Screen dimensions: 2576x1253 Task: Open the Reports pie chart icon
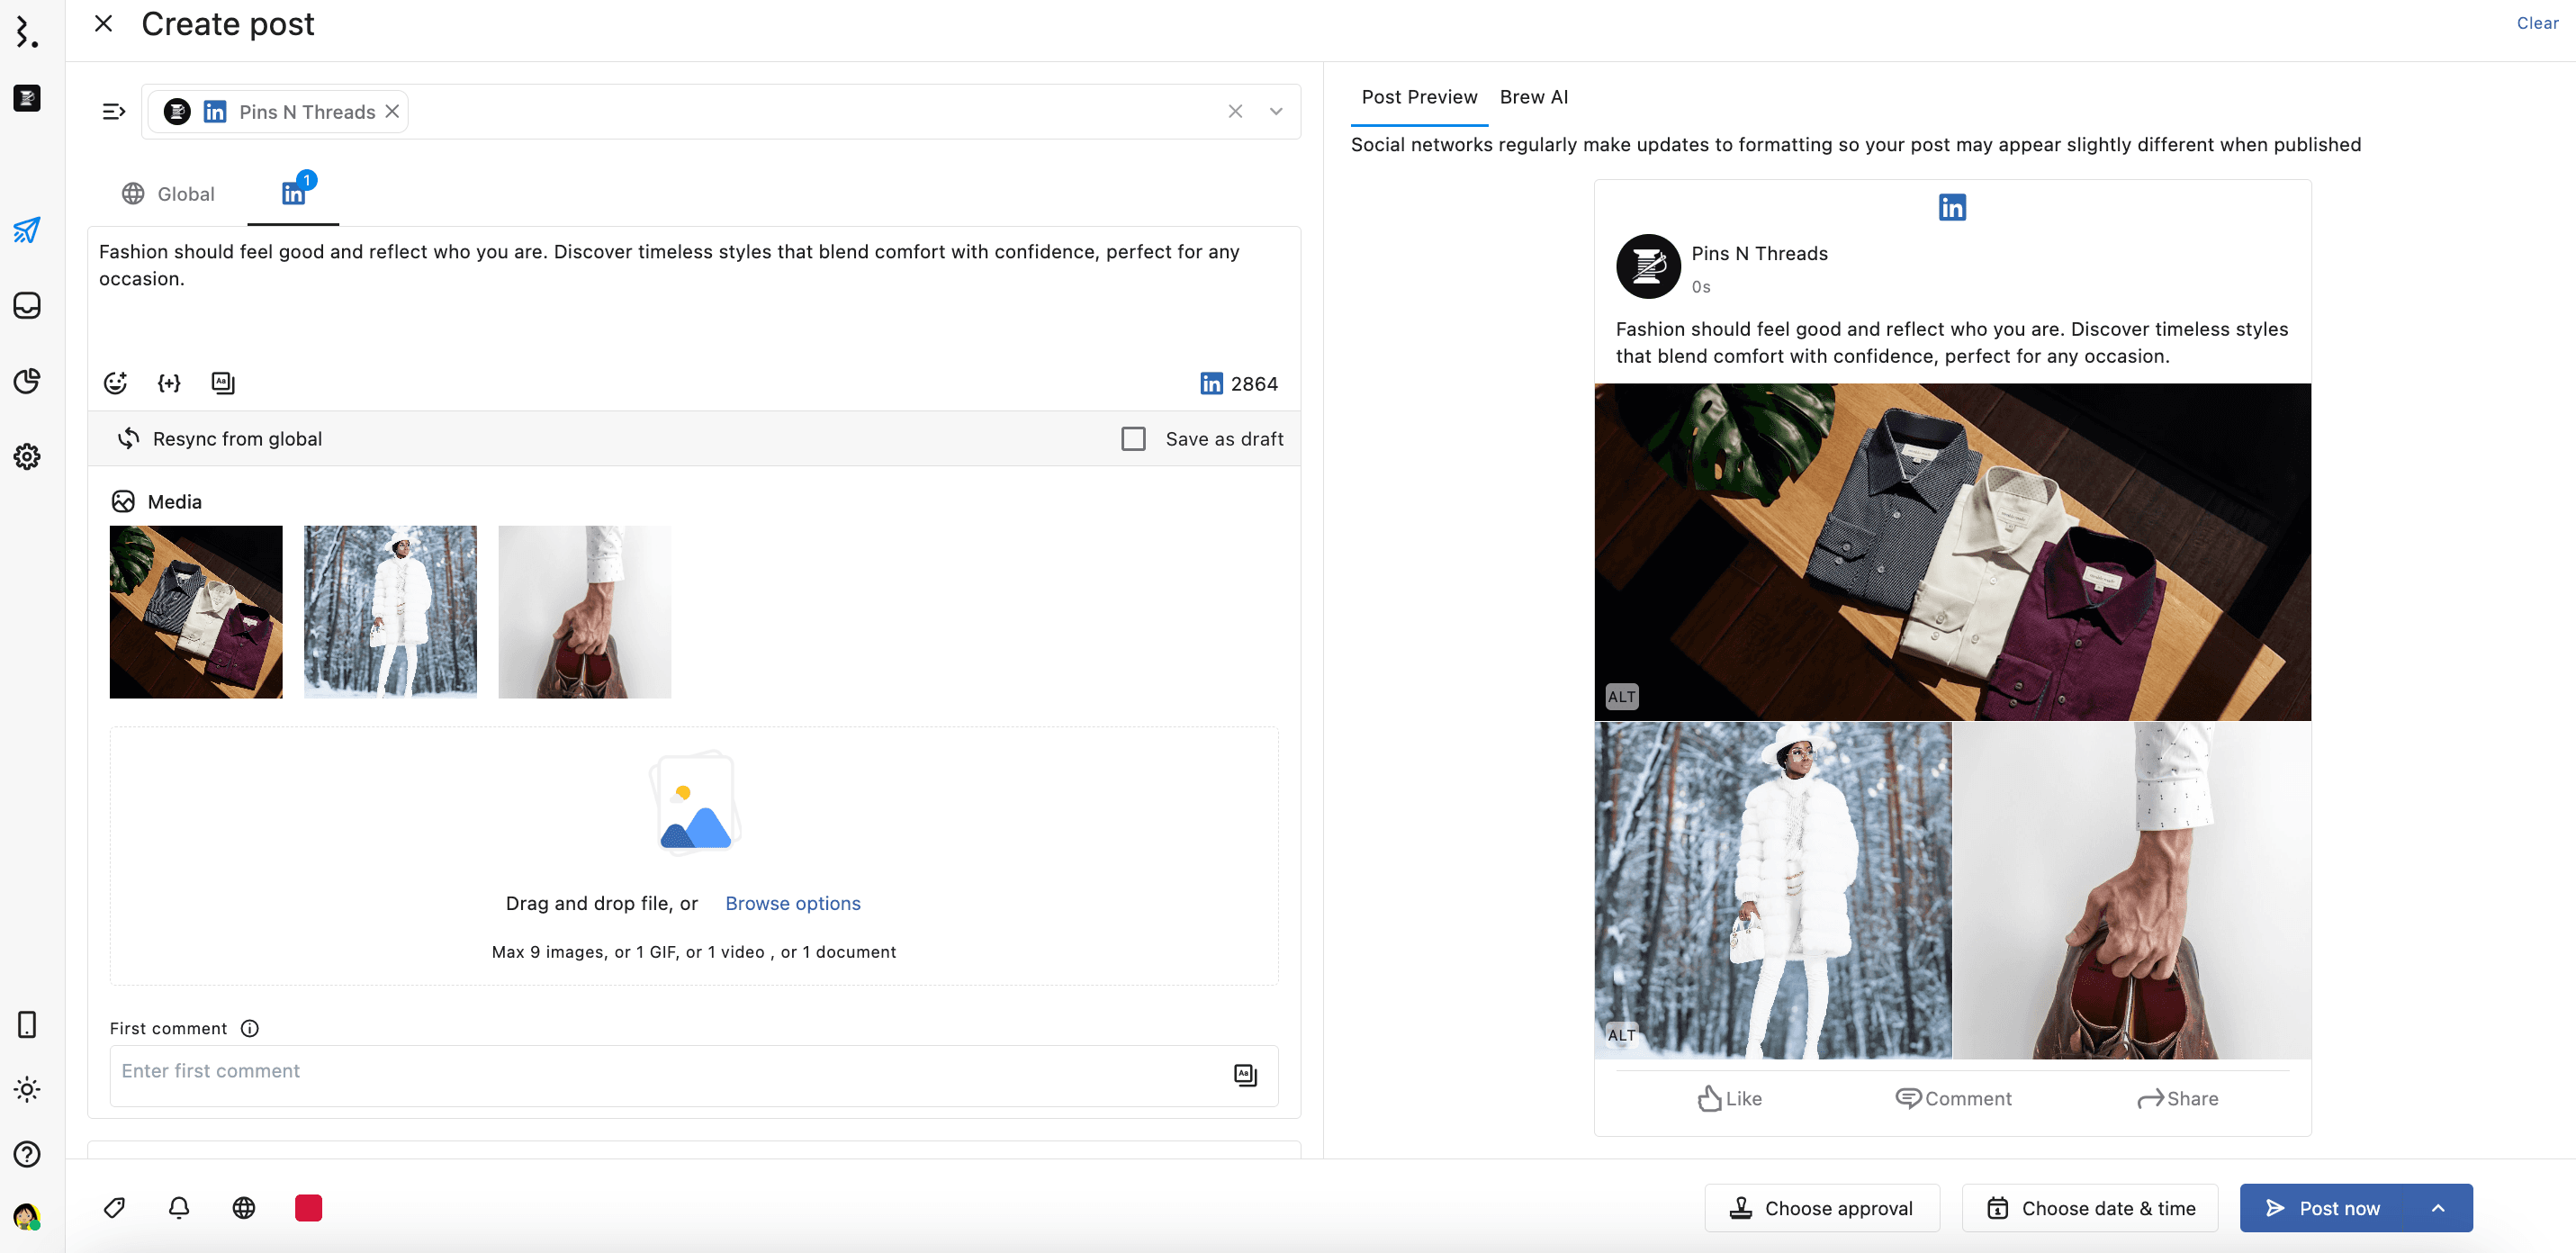pos(27,381)
